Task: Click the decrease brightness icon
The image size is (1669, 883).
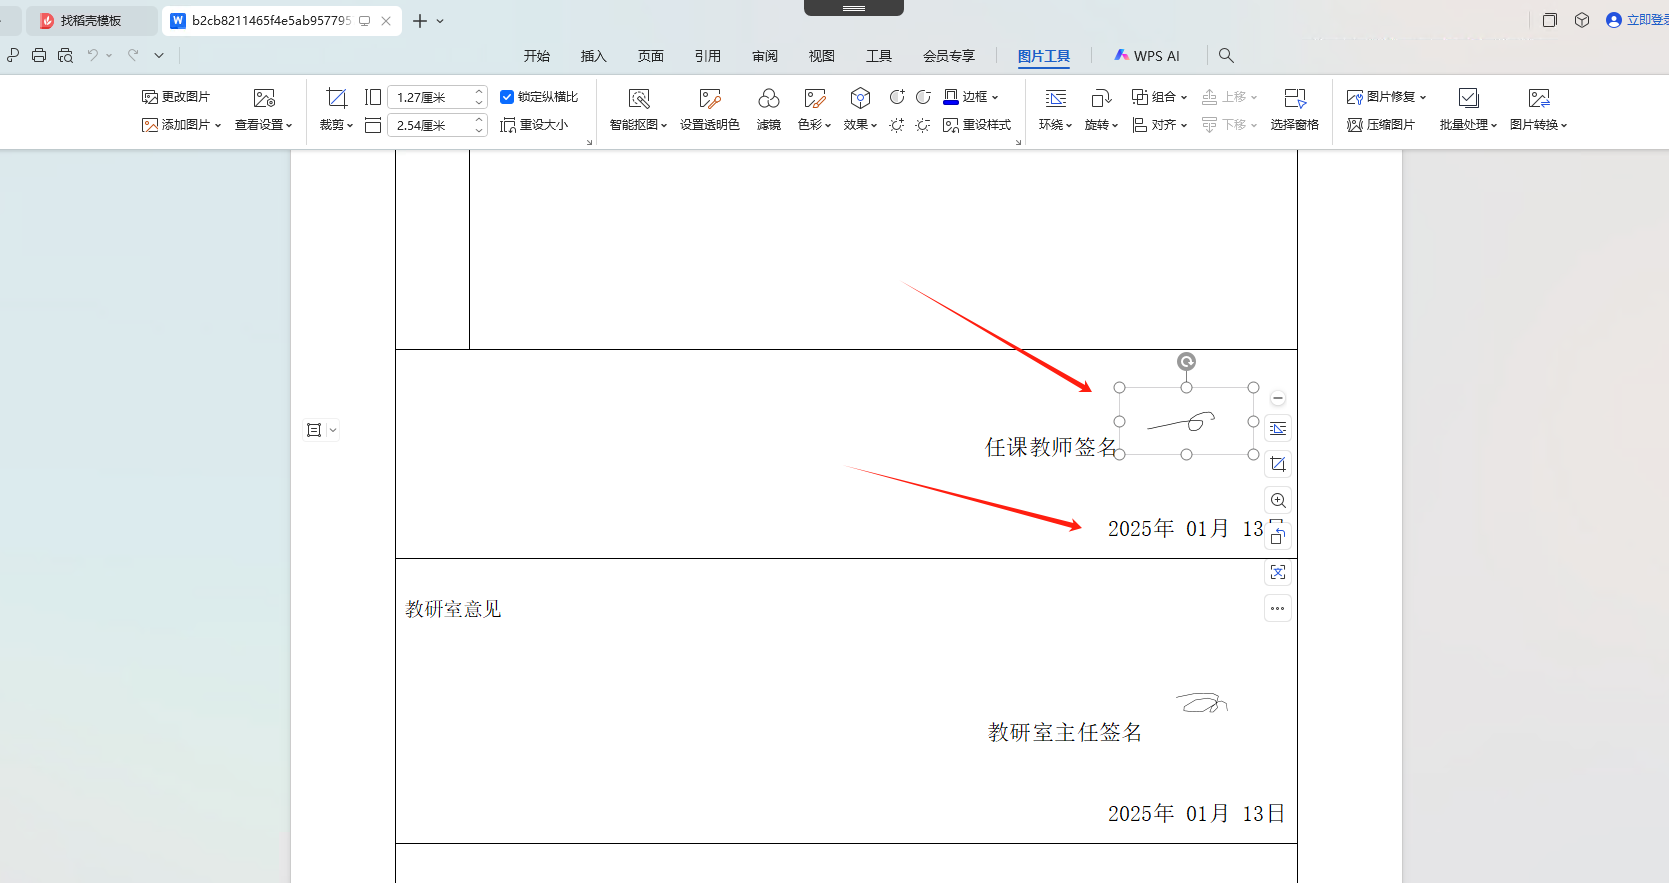Action: click(923, 125)
